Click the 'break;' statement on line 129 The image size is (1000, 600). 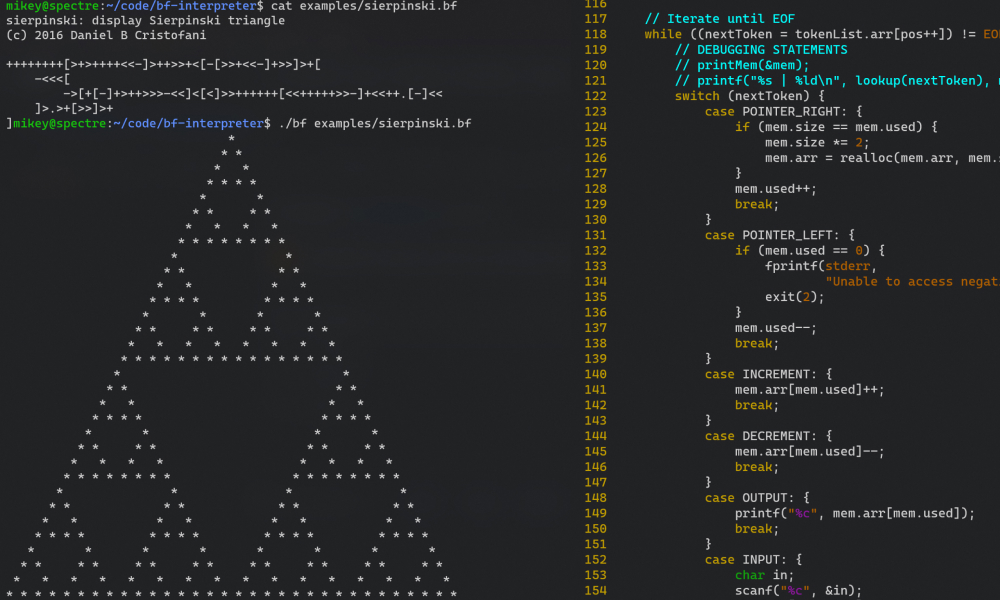(x=757, y=204)
